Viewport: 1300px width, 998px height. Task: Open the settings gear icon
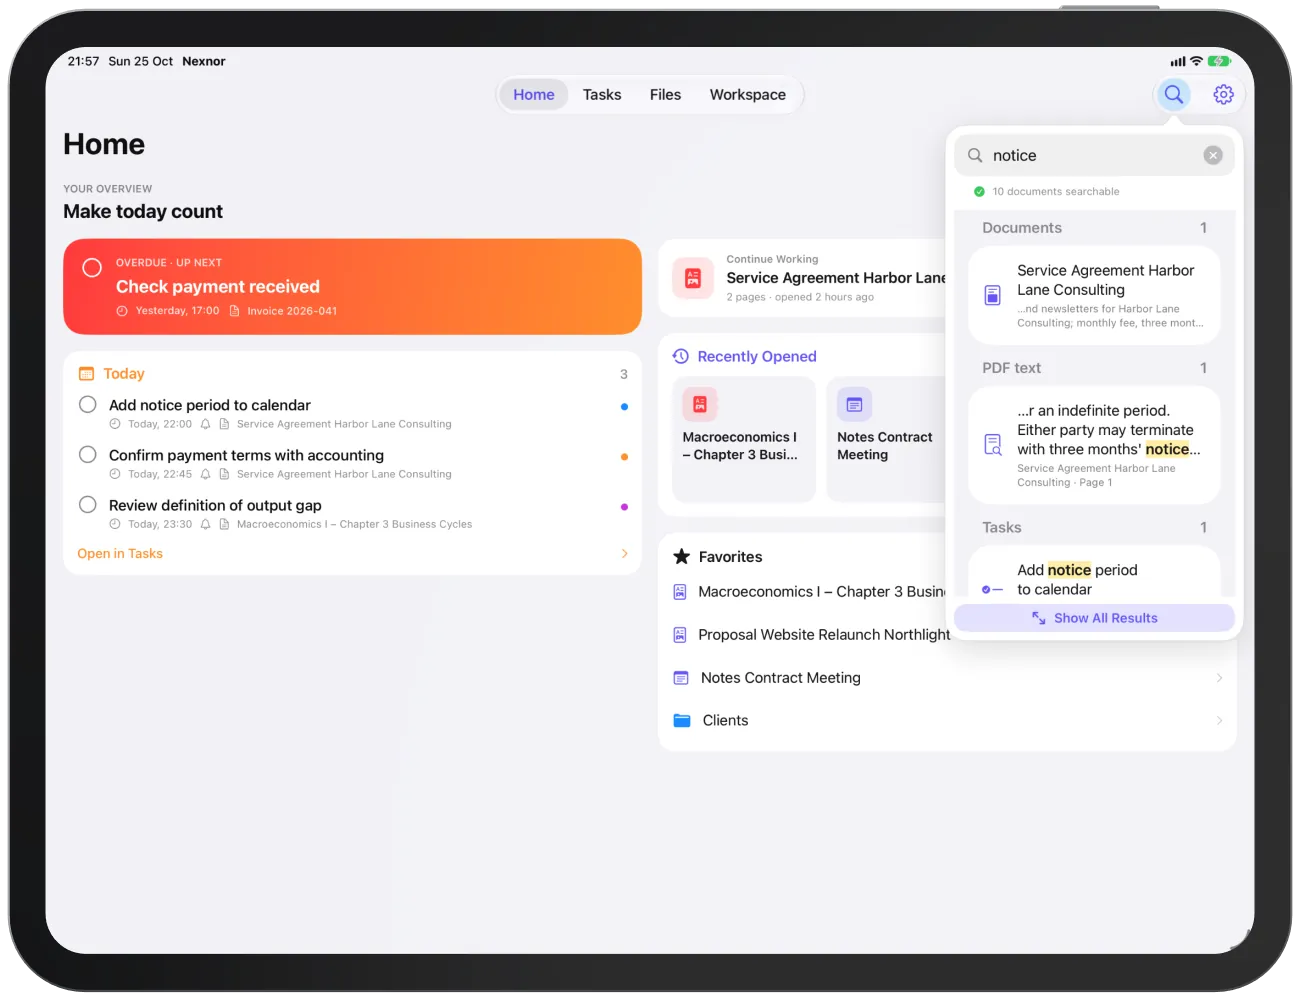(x=1223, y=94)
